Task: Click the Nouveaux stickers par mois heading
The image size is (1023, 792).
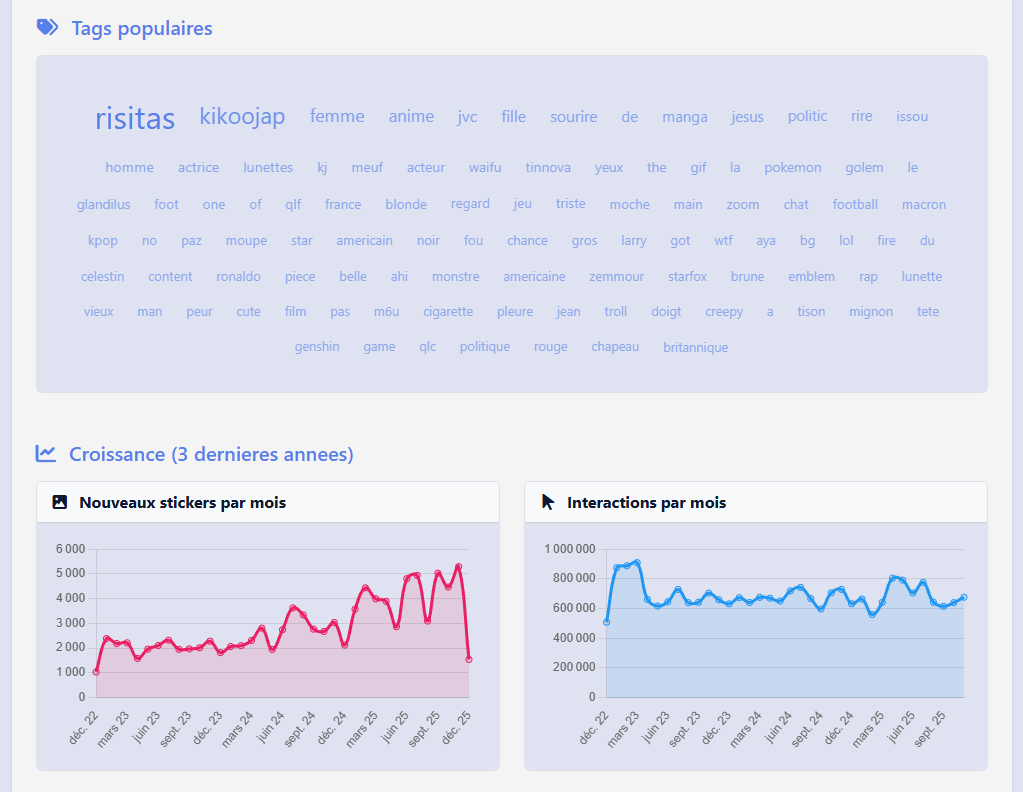Action: tap(182, 503)
